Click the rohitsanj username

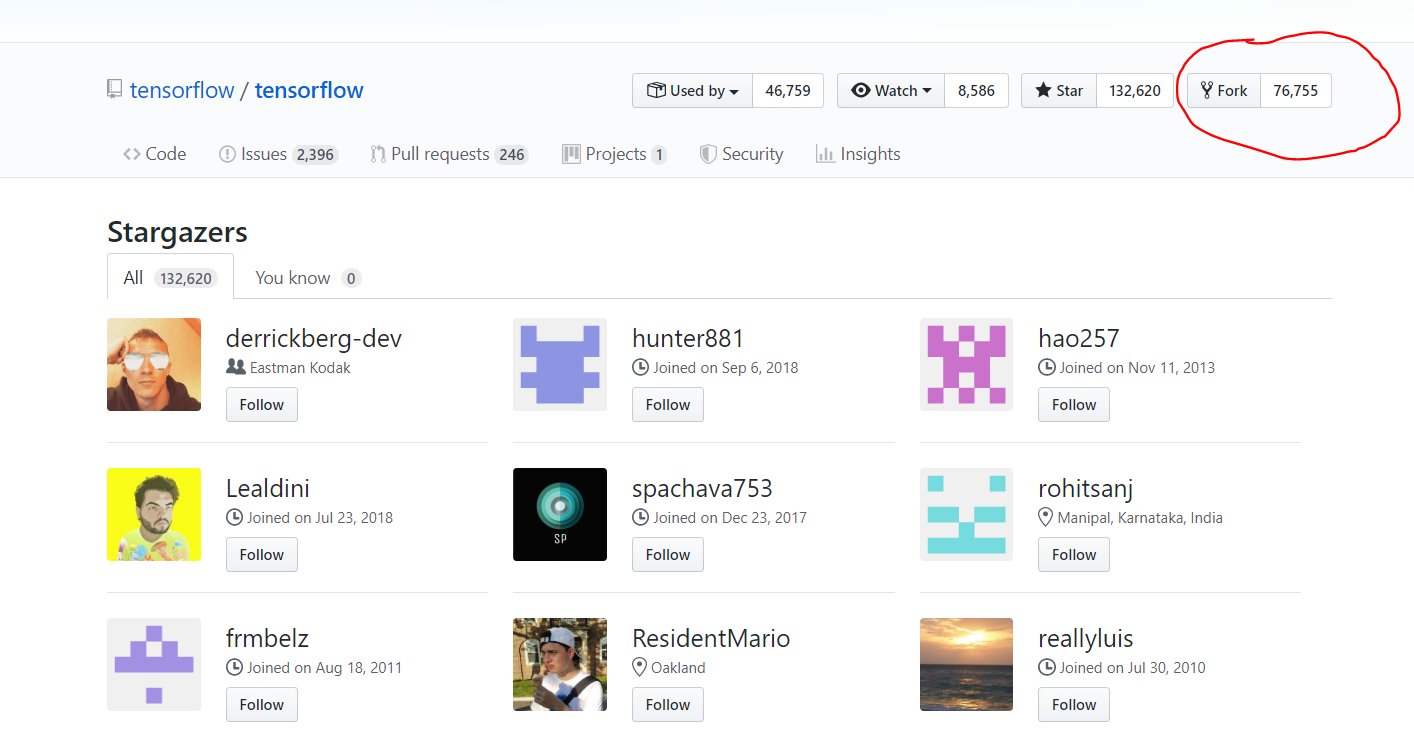(x=1086, y=488)
